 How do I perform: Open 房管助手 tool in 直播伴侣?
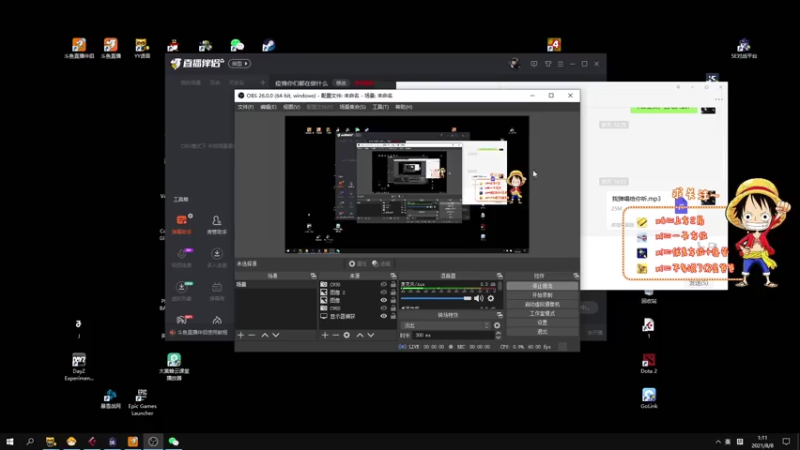click(x=217, y=224)
